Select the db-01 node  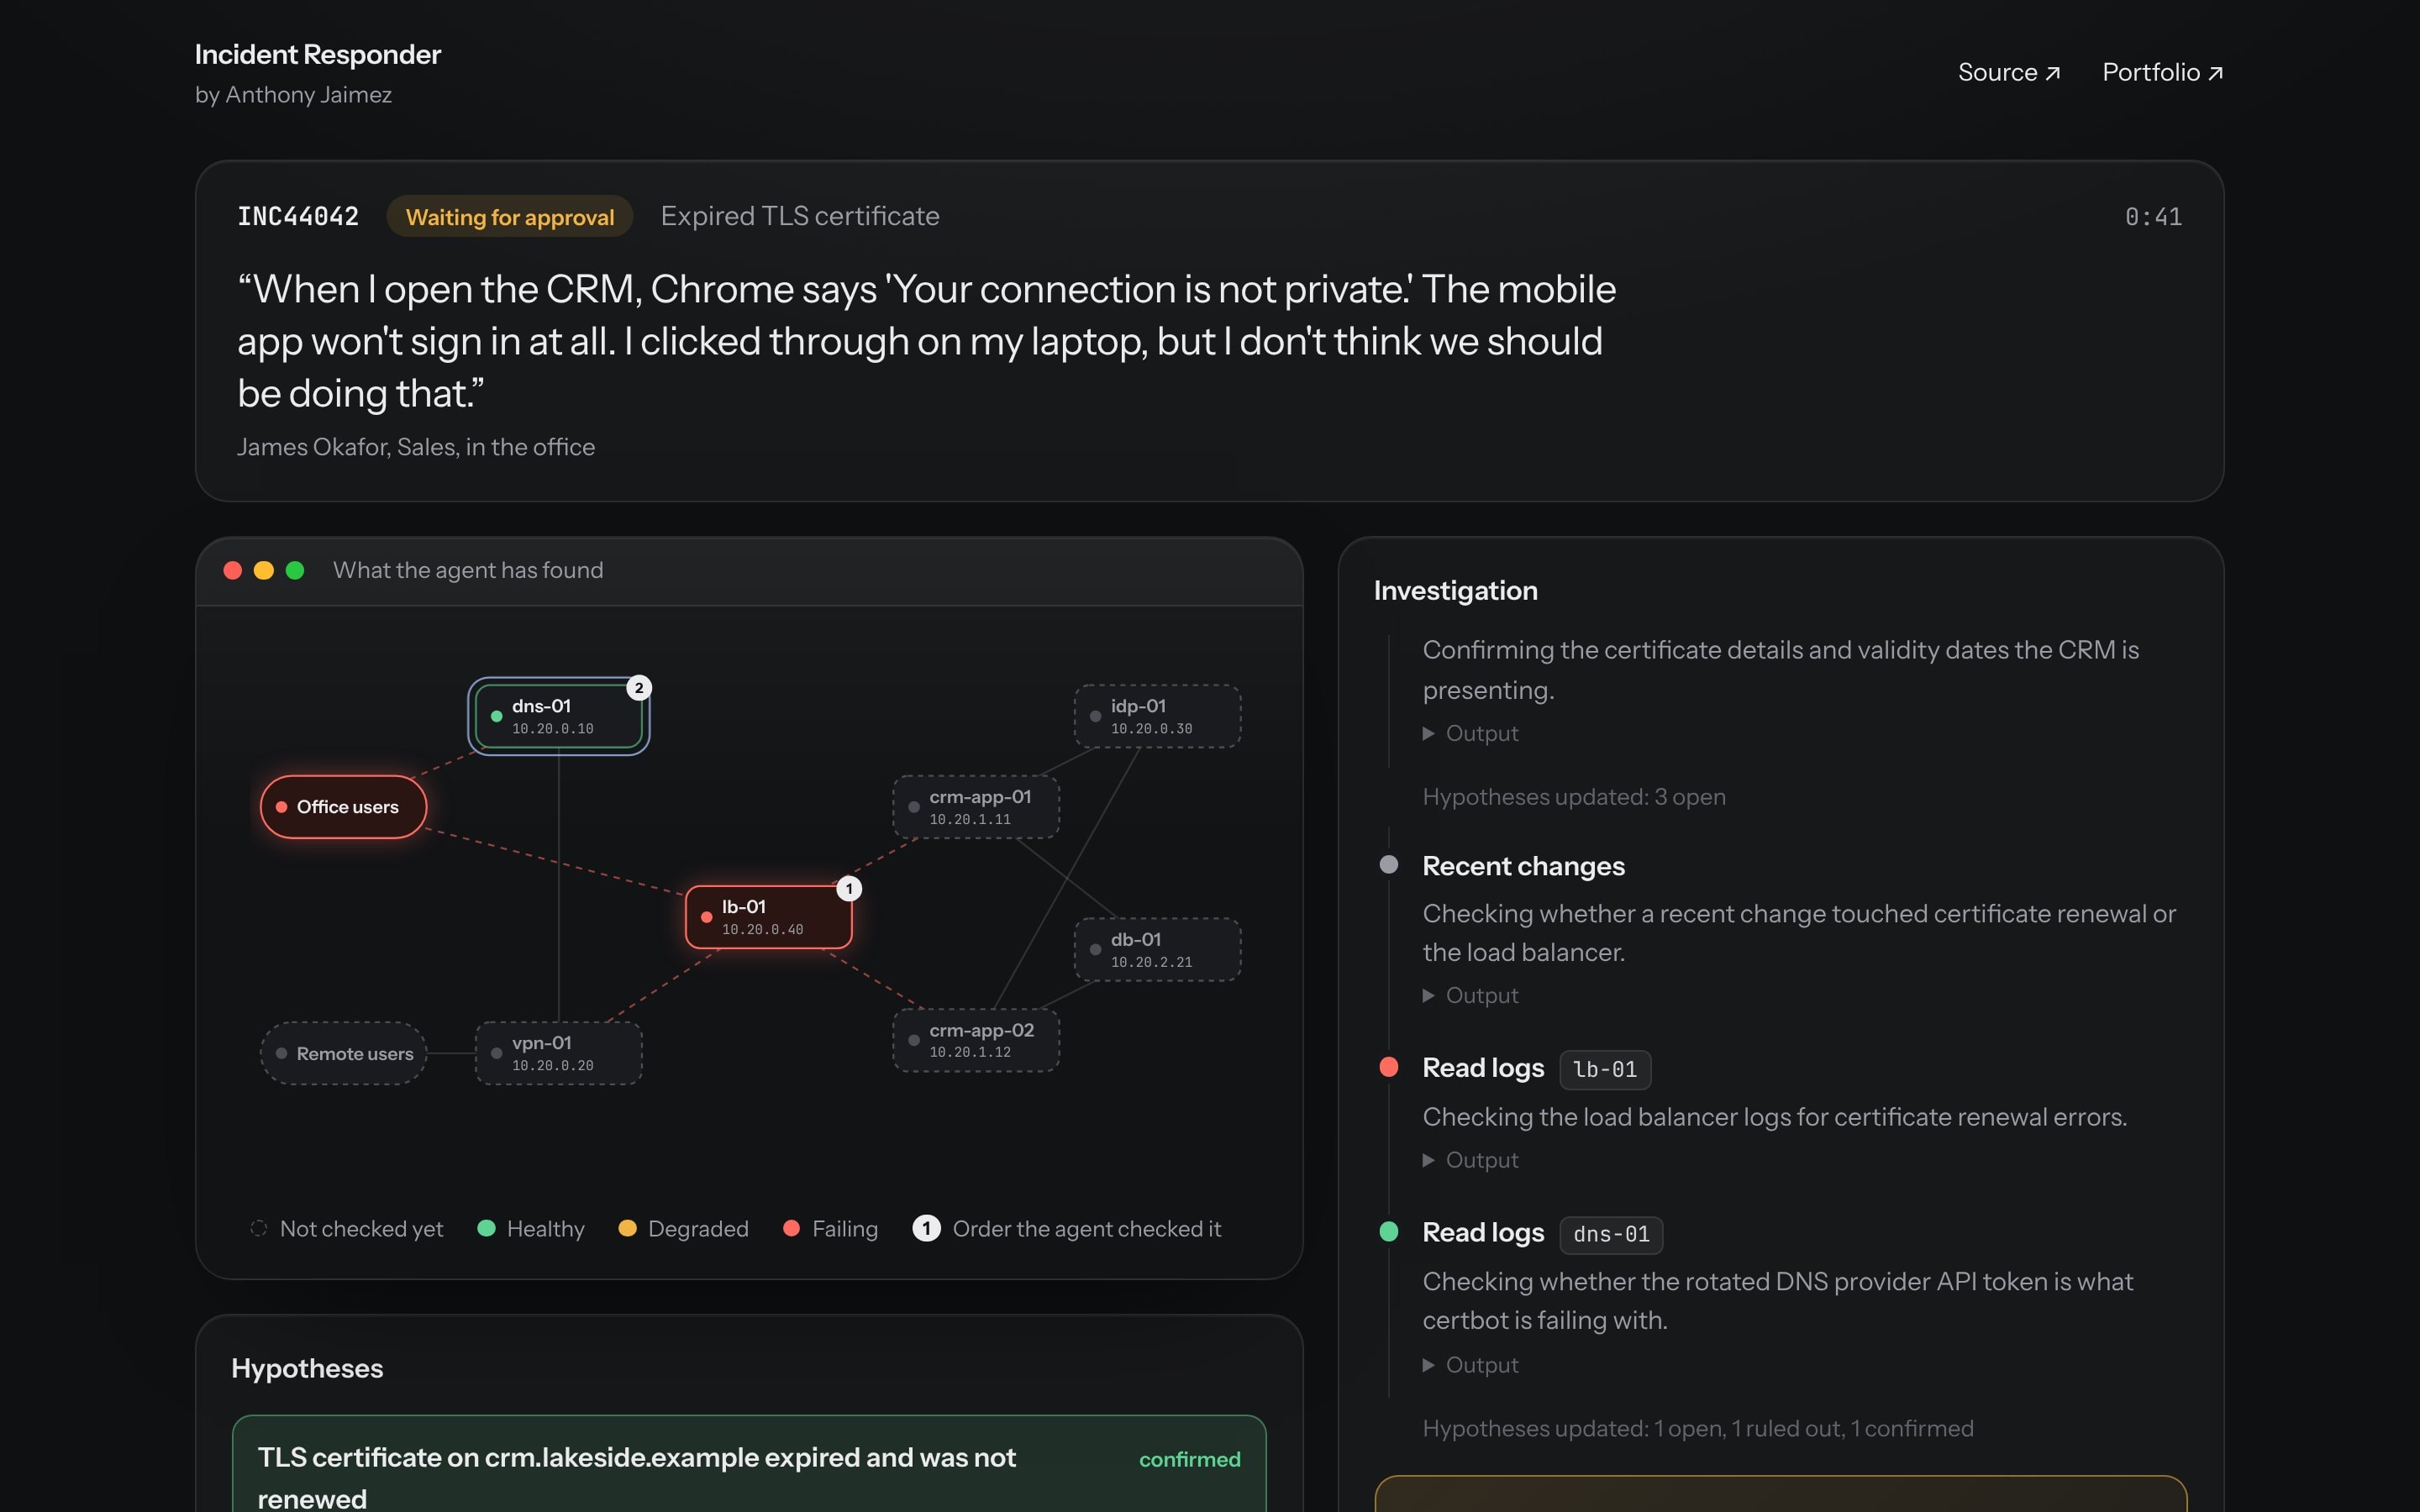tap(1158, 949)
